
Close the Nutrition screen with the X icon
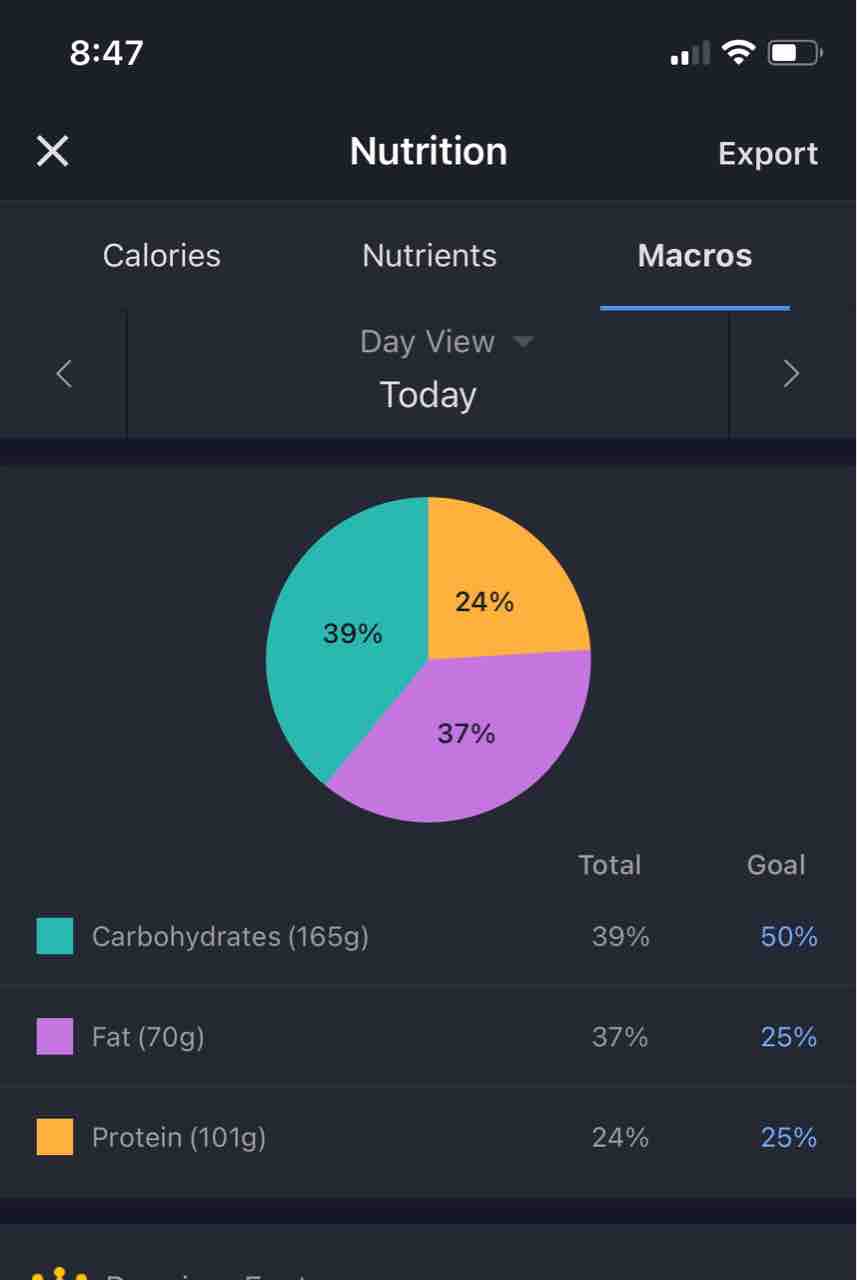52,152
